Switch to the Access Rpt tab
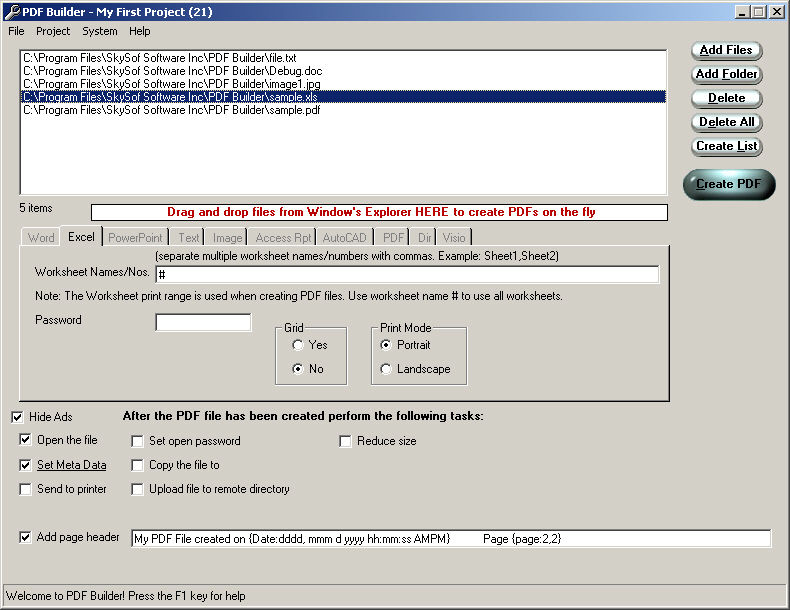Screen dimensions: 790x610 coord(283,238)
